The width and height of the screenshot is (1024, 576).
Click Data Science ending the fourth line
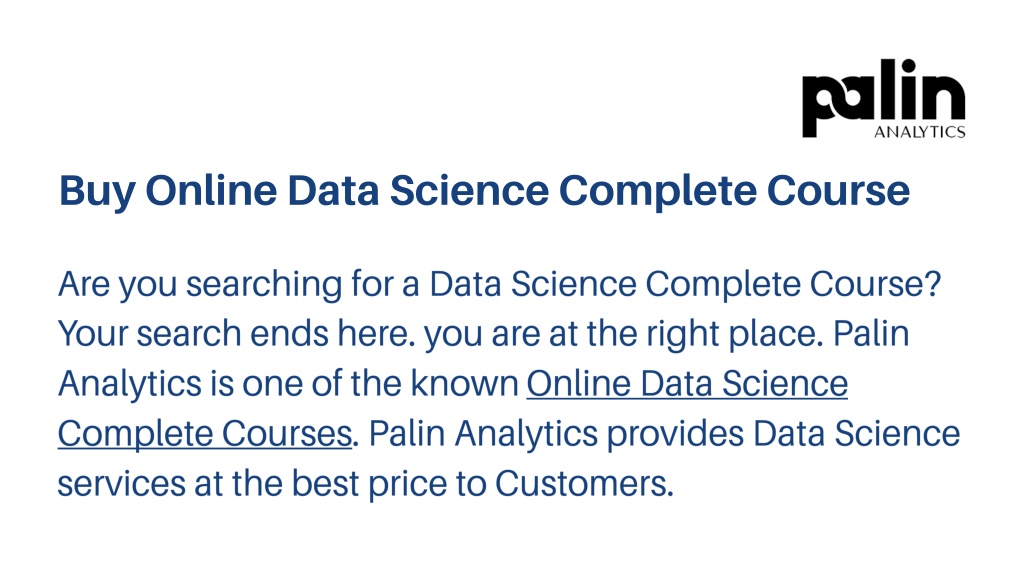(x=856, y=434)
